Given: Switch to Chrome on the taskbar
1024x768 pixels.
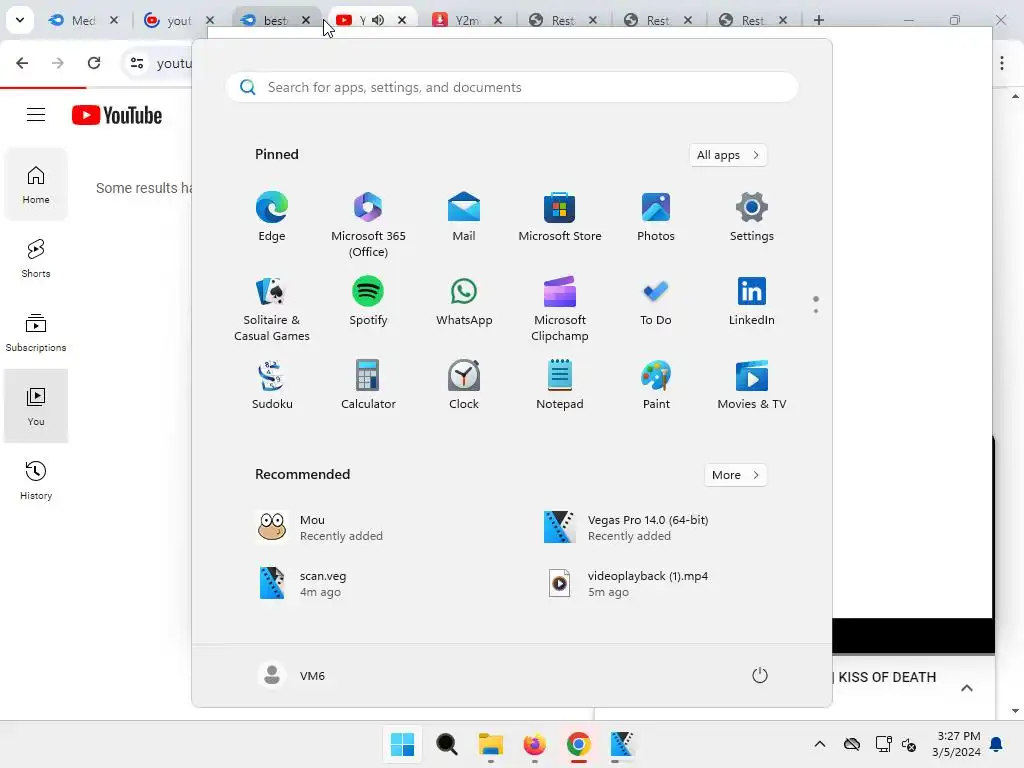Looking at the screenshot, I should point(579,744).
